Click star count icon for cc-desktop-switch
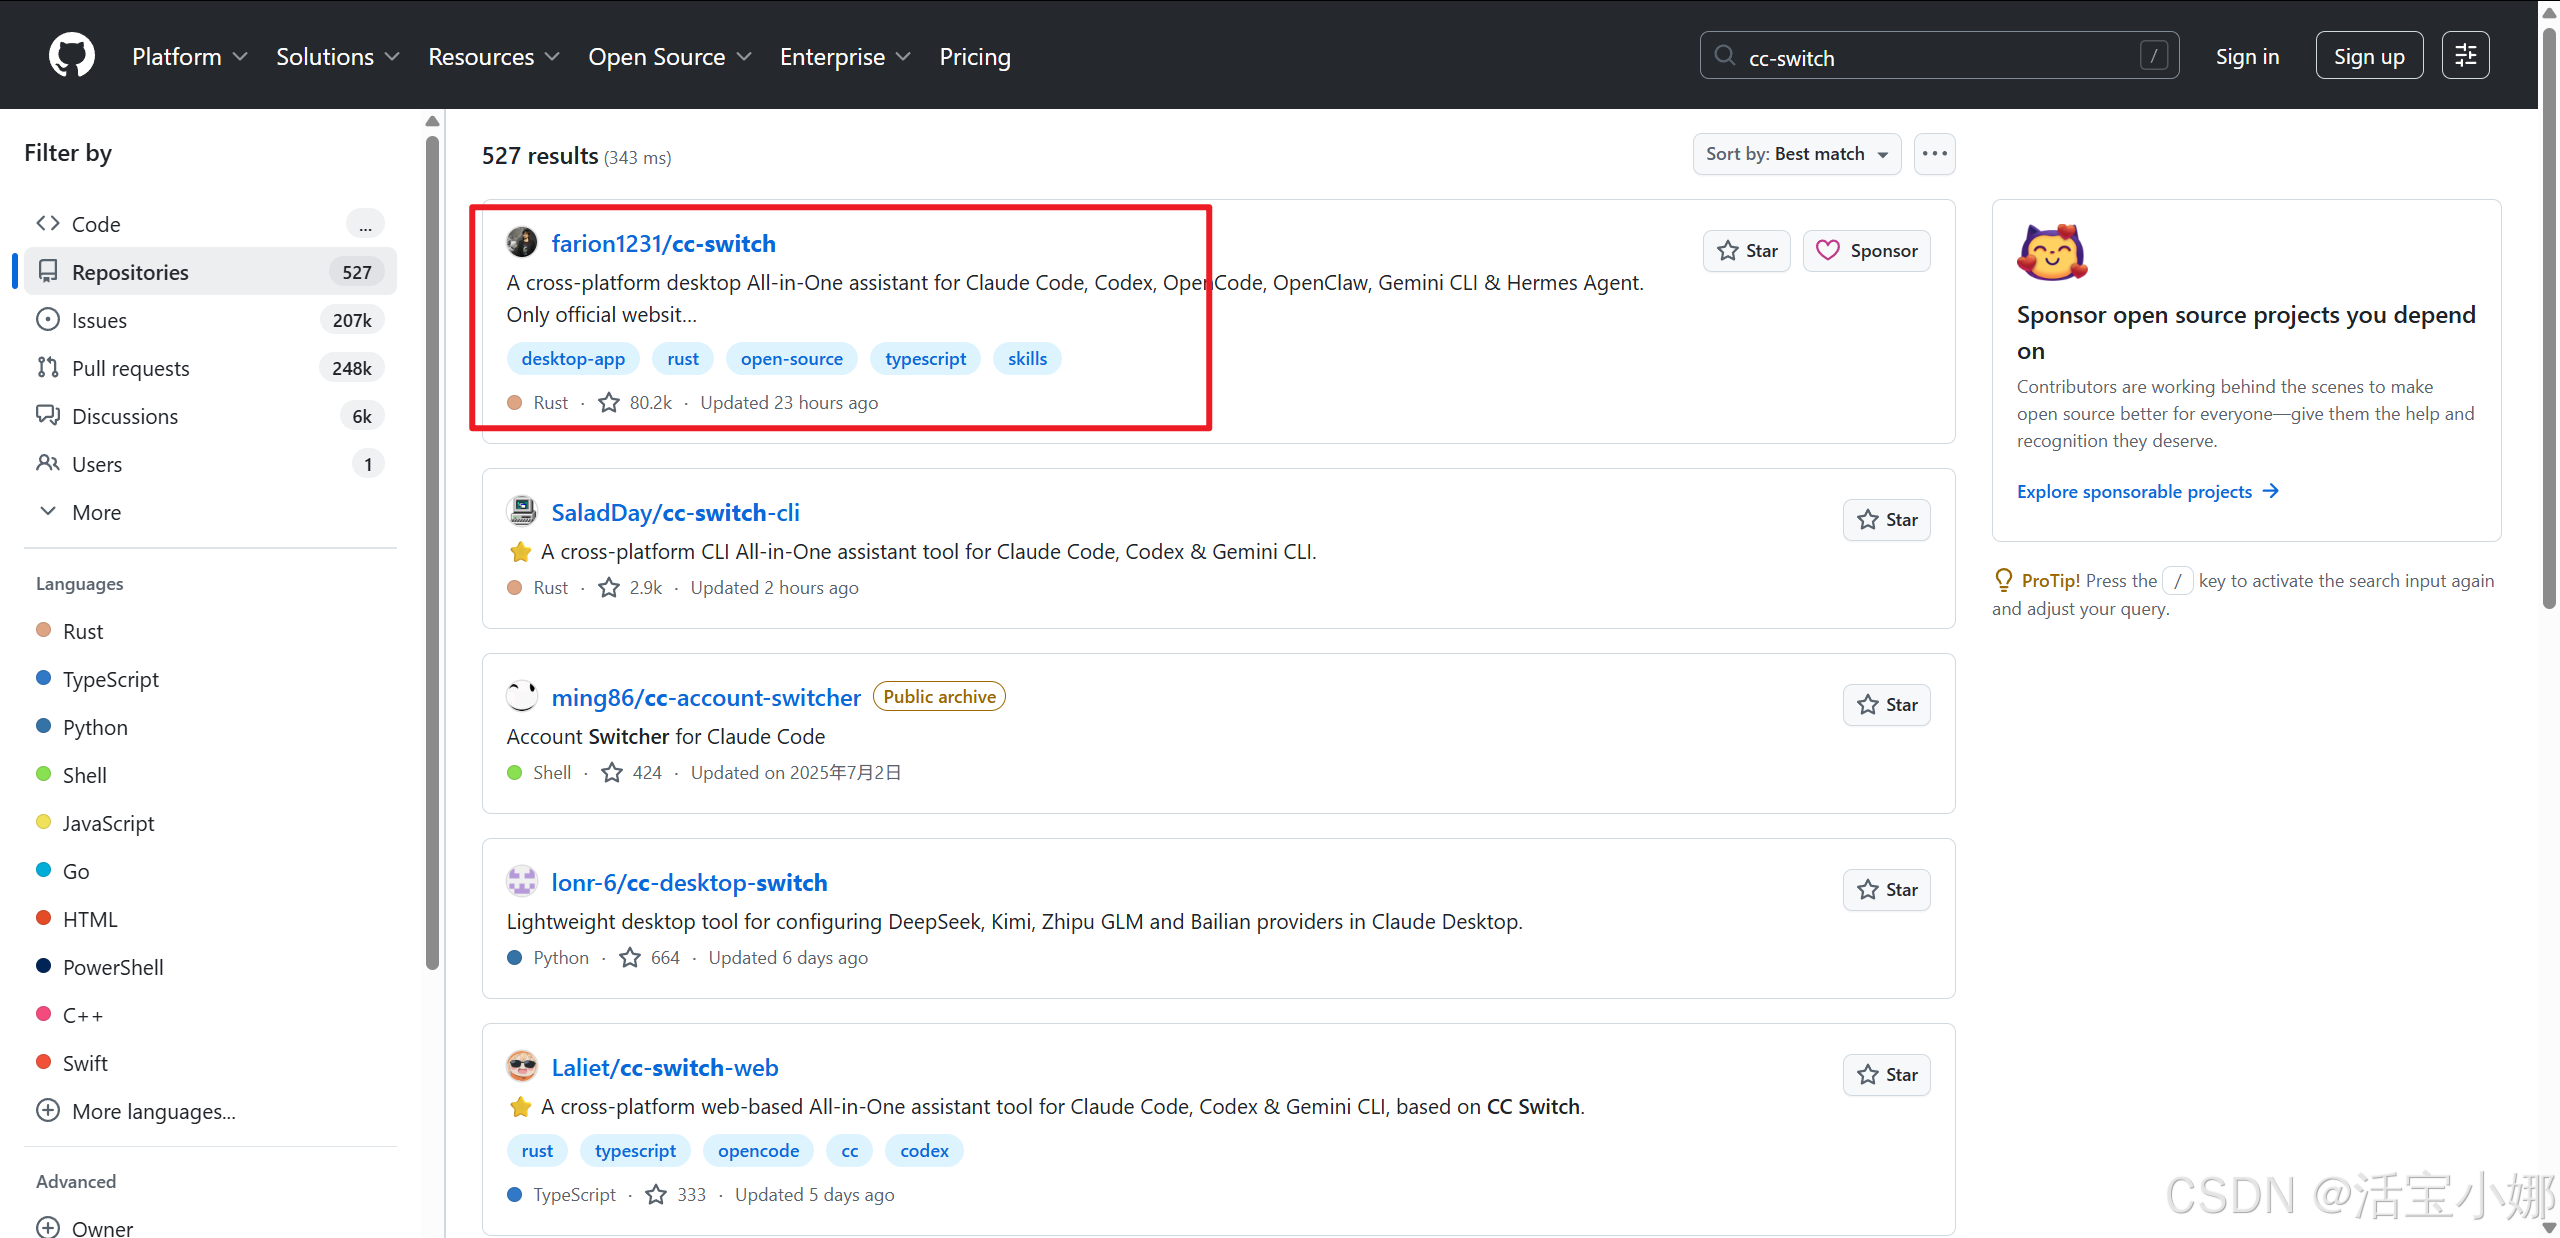 (630, 957)
